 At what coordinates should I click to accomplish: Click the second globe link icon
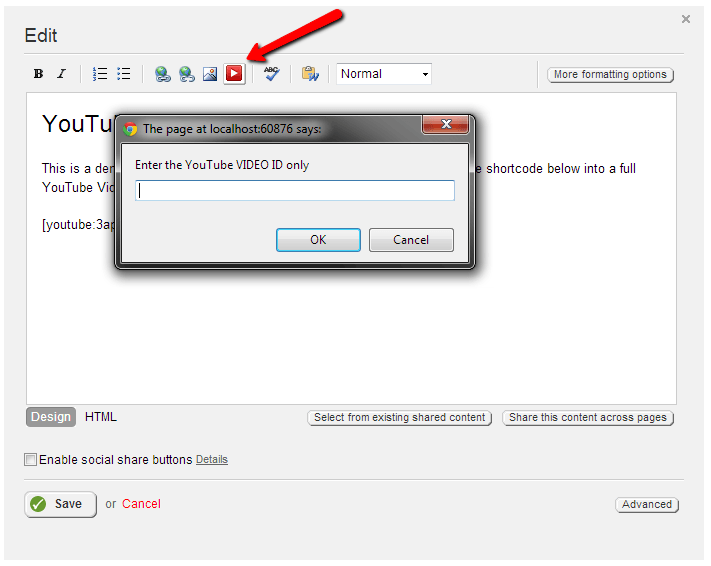pyautogui.click(x=186, y=73)
